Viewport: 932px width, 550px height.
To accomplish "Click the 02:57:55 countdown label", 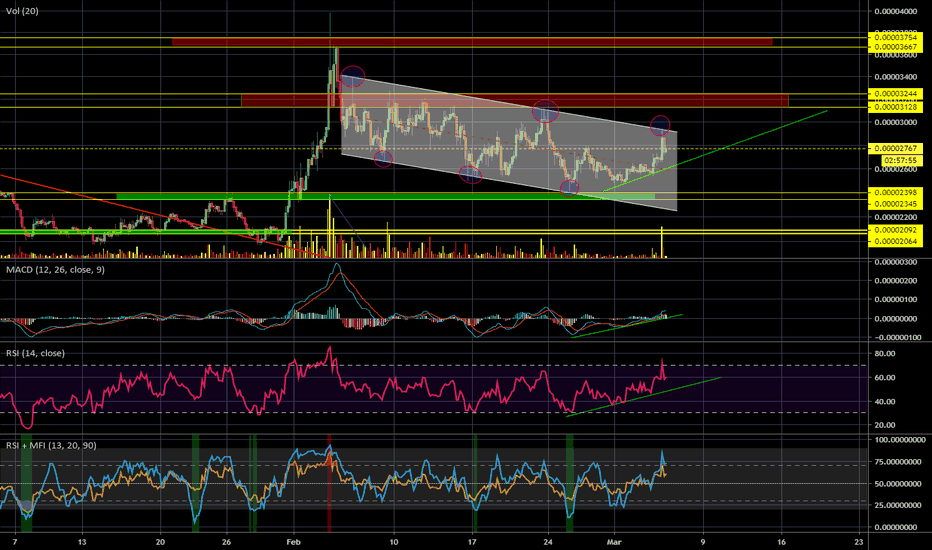I will [903, 161].
